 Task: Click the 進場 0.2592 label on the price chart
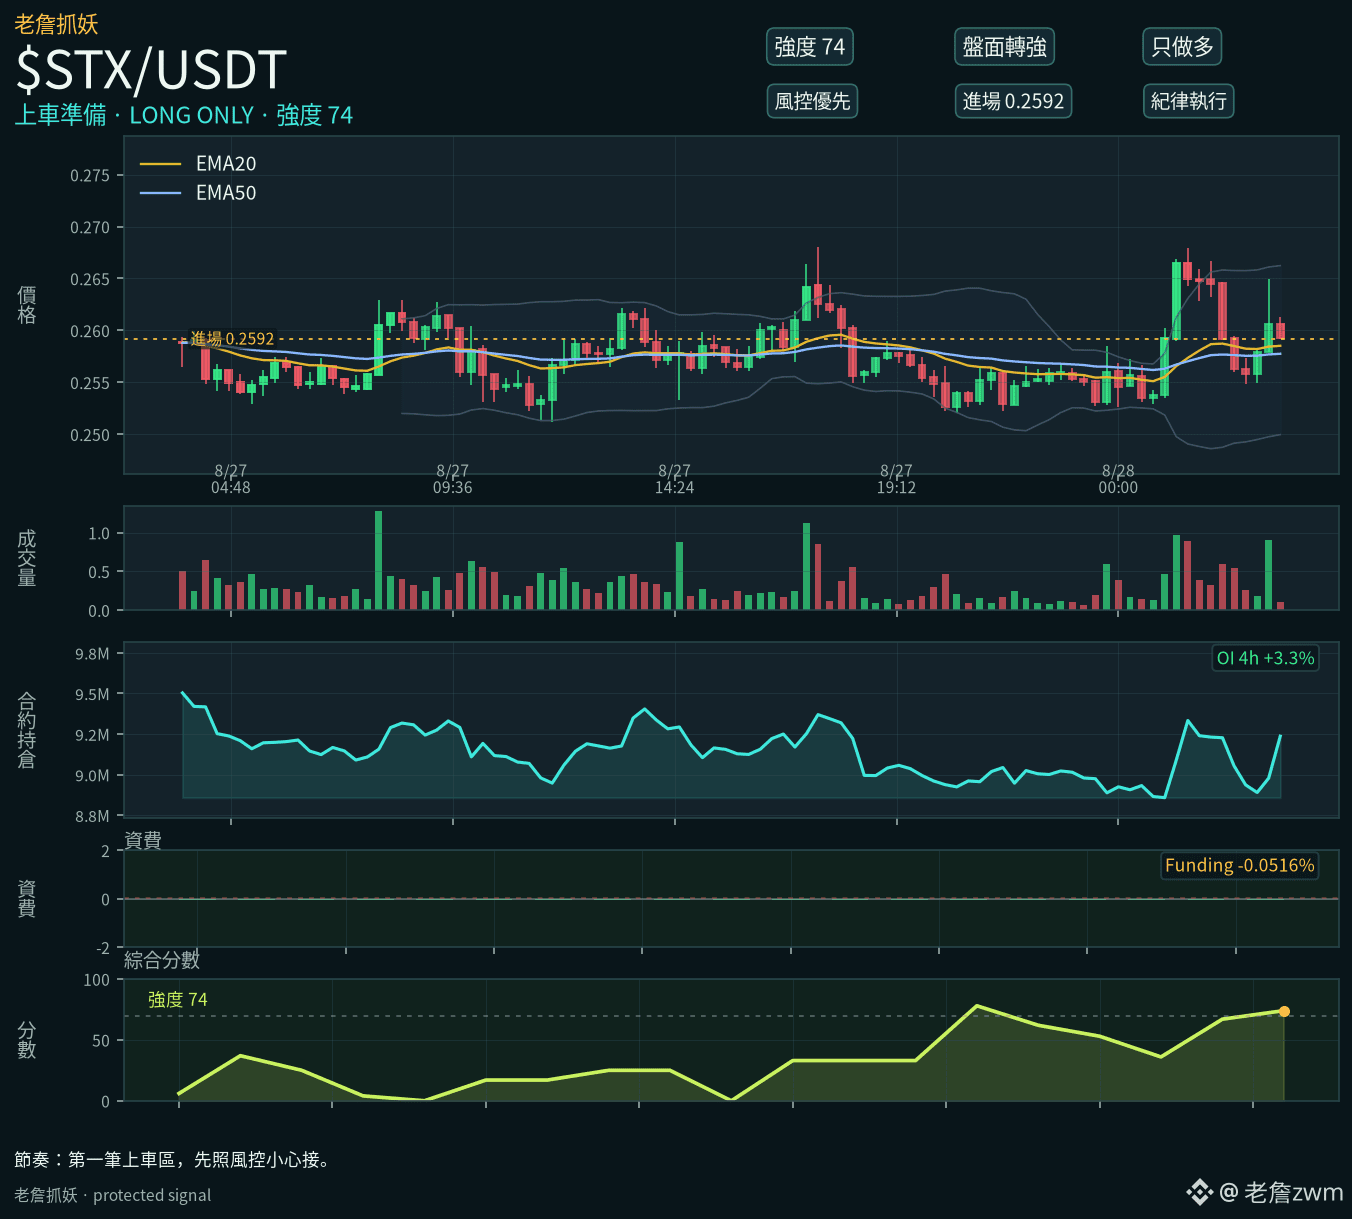tap(232, 339)
